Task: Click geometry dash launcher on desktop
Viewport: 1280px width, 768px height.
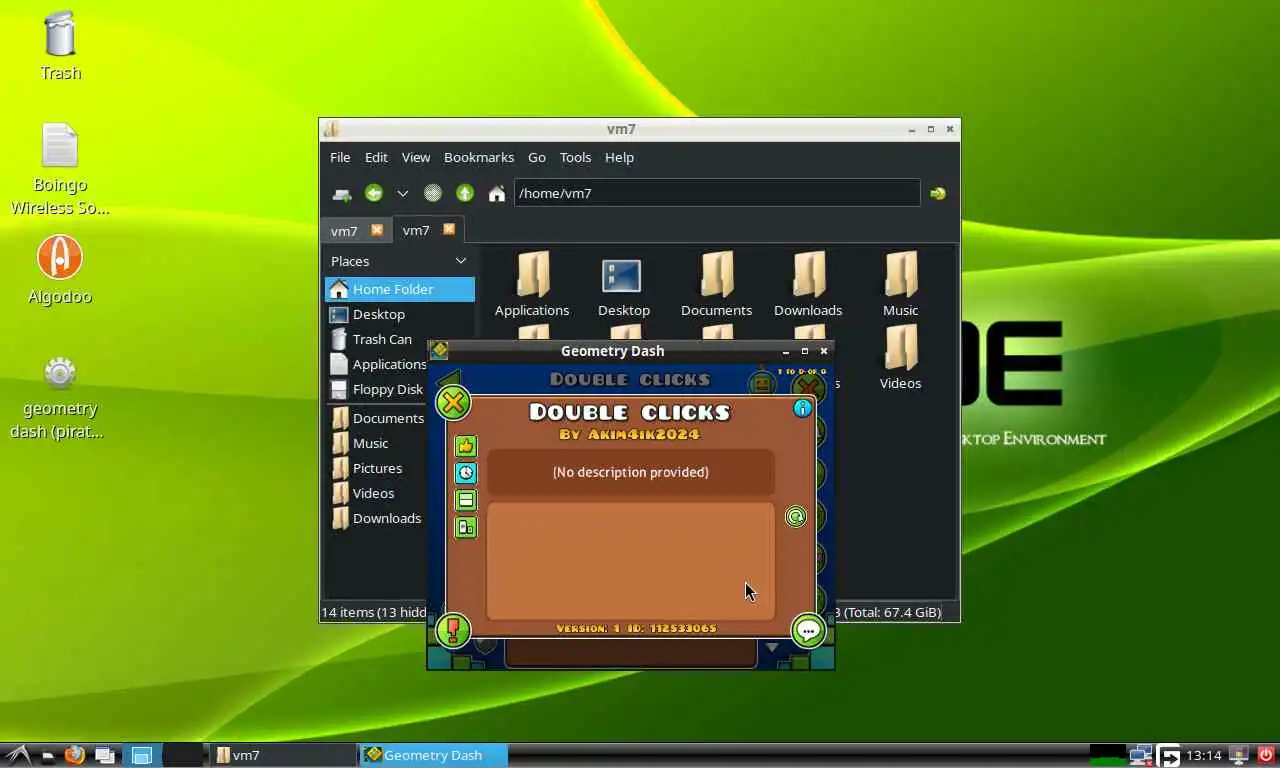Action: 60,397
